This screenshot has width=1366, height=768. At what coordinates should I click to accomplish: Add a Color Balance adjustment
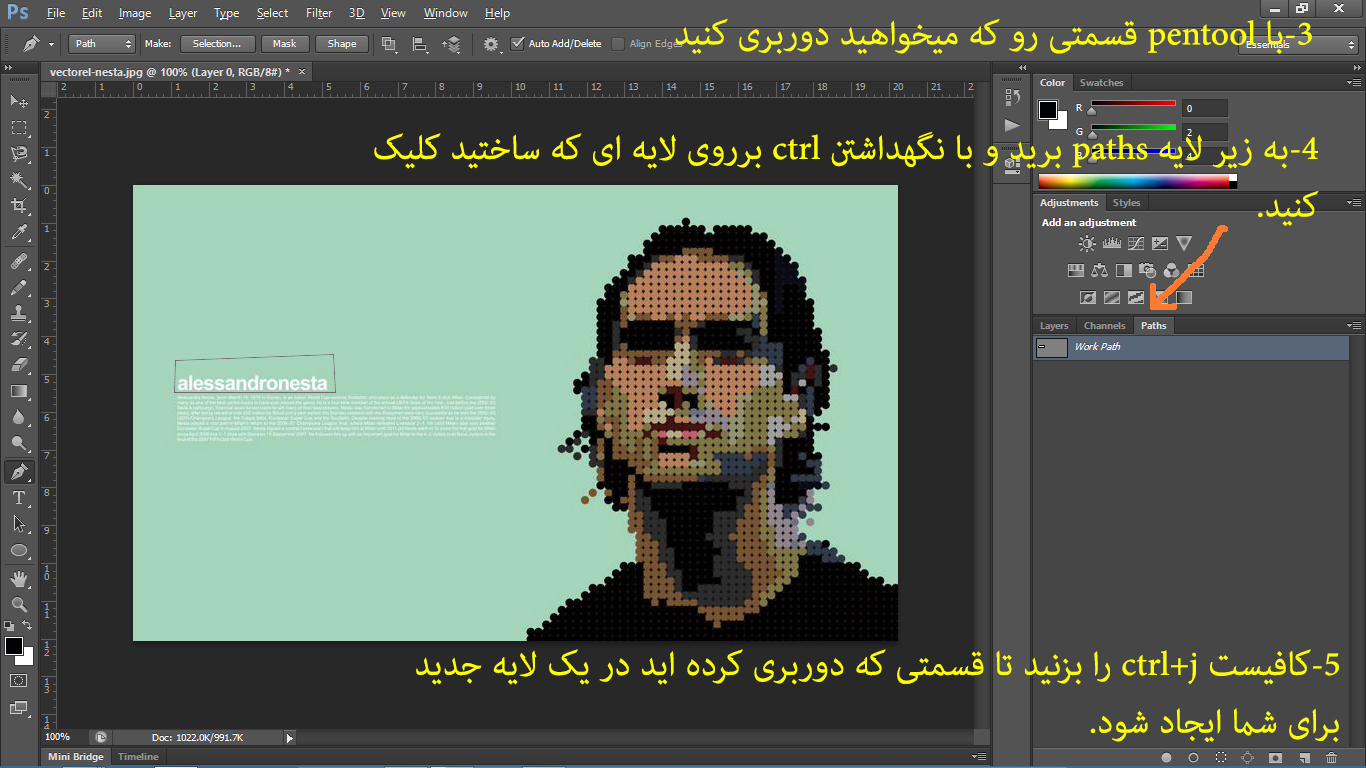coord(1099,270)
